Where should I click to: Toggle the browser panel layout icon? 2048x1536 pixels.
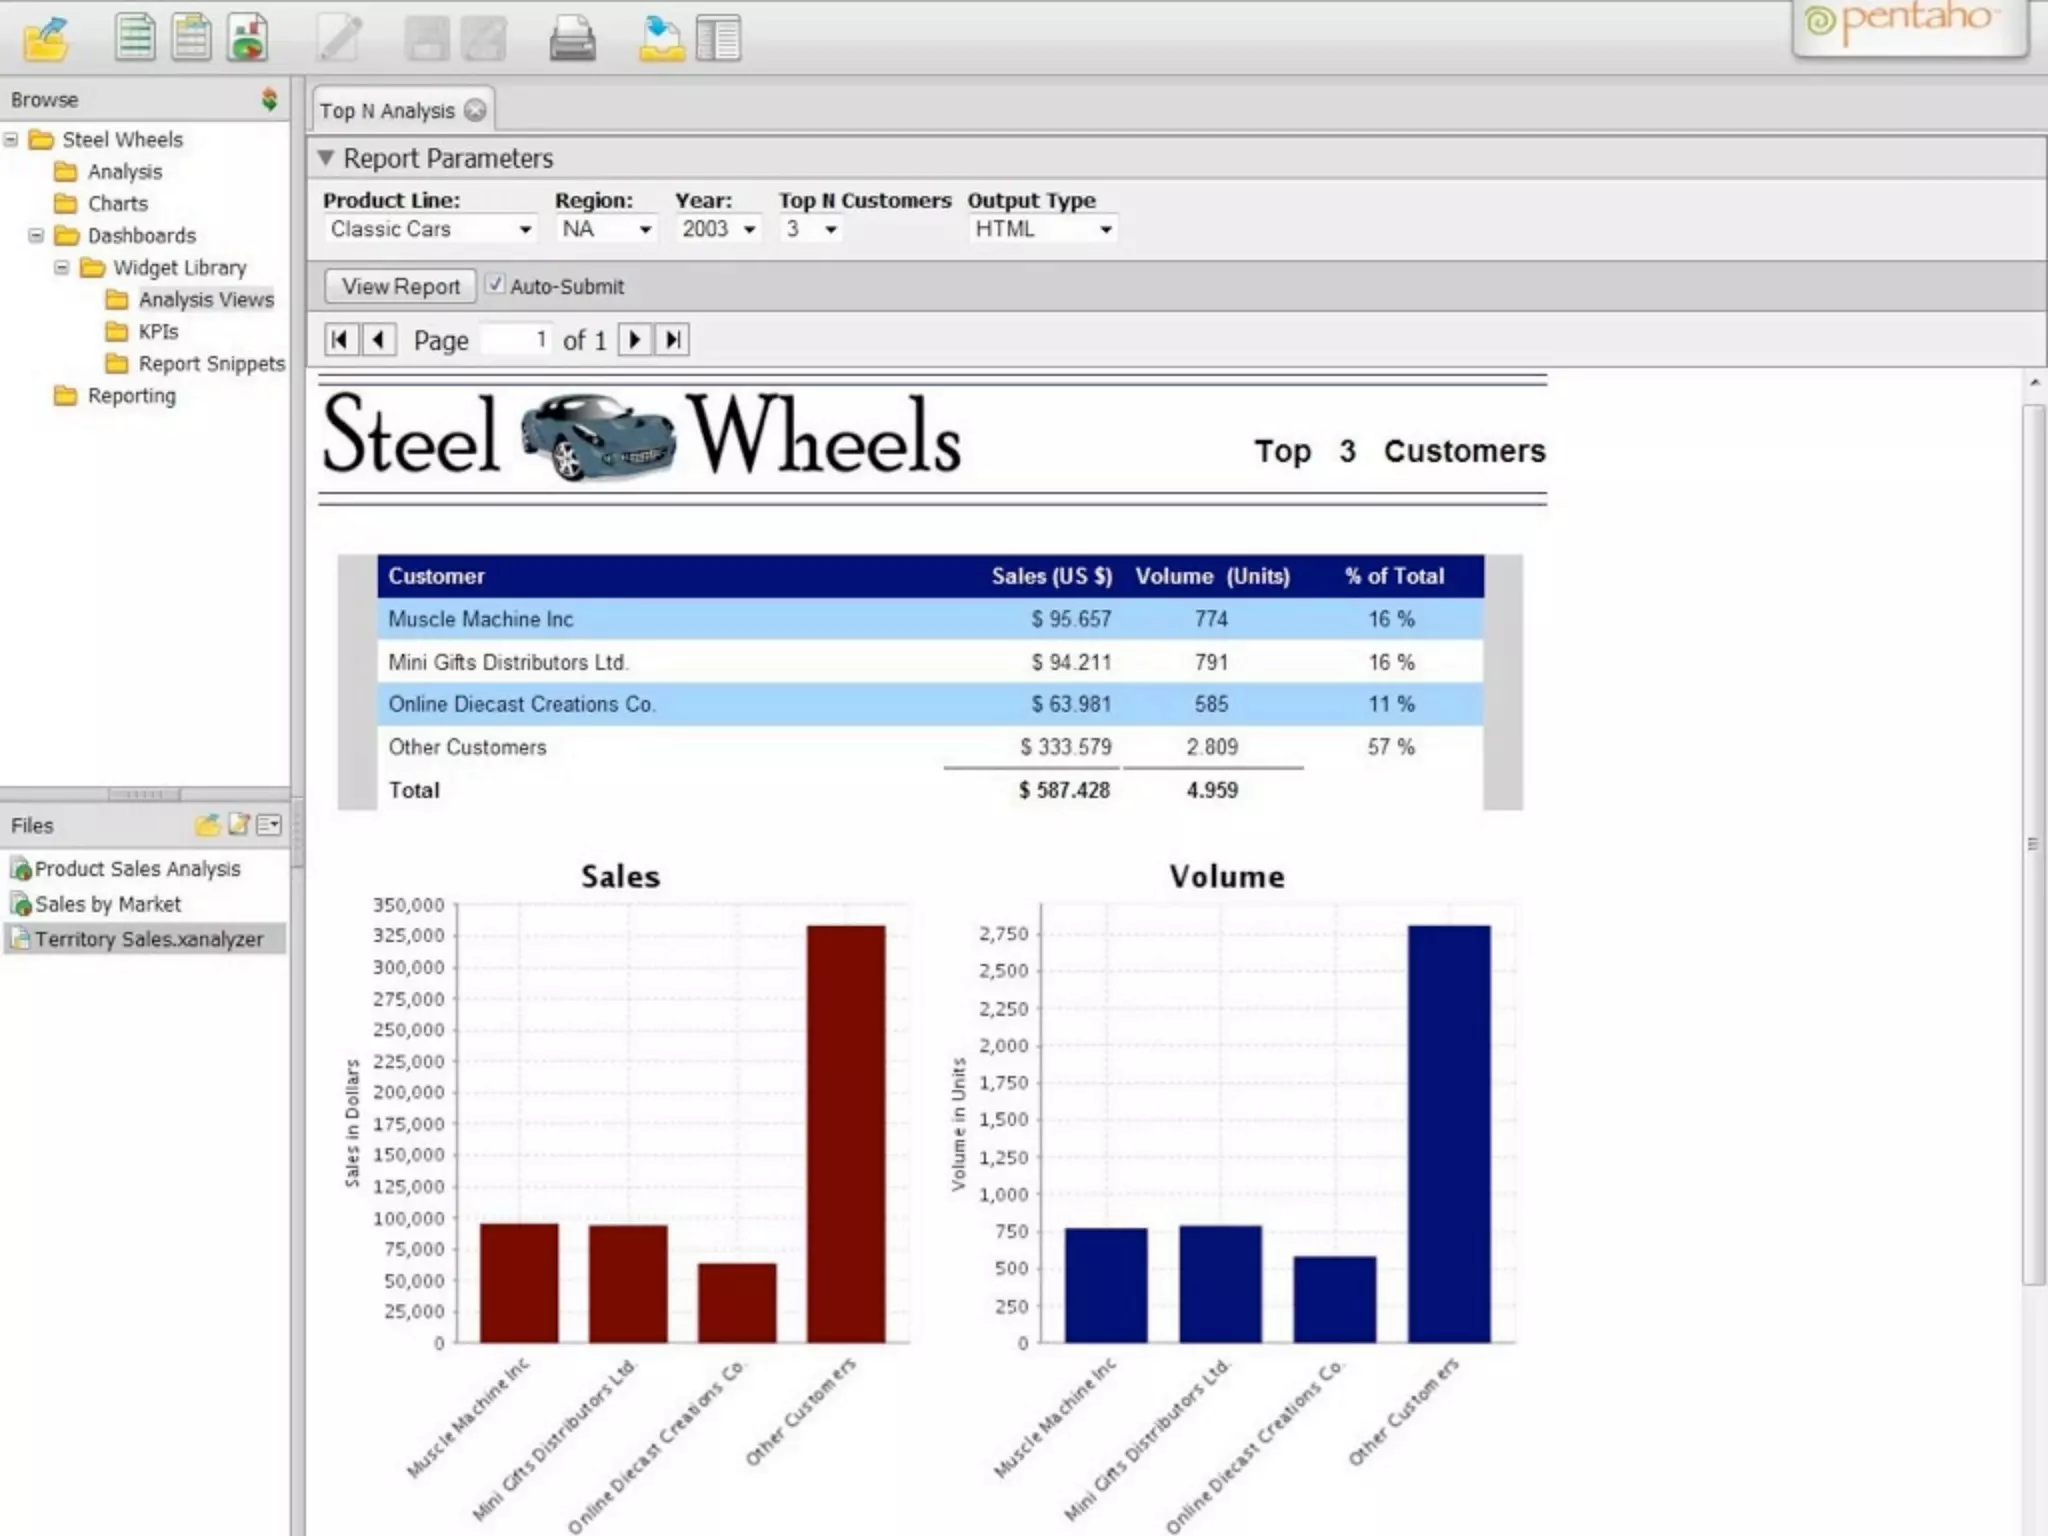pos(718,40)
